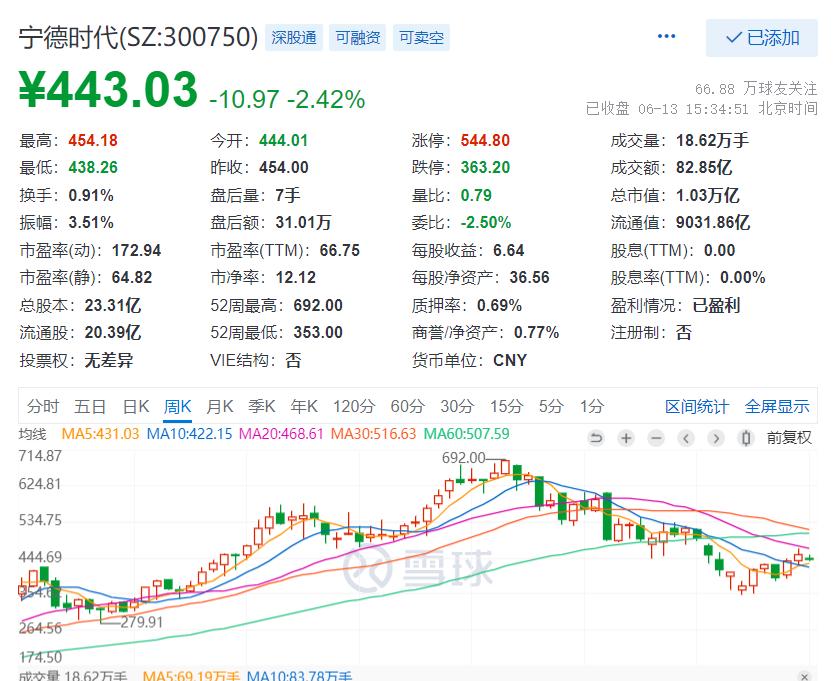
Task: Open the 前复权 price adjustment dropdown
Action: pyautogui.click(x=789, y=437)
